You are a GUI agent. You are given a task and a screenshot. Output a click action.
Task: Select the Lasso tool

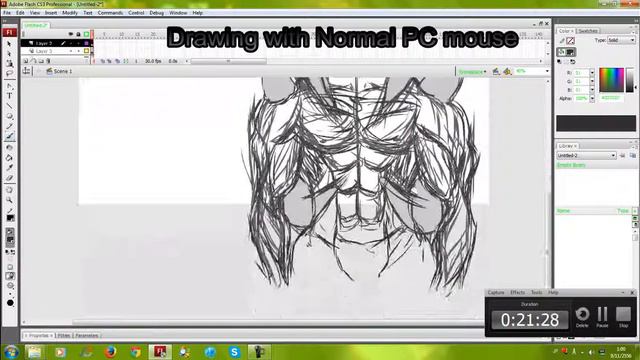(x=9, y=73)
